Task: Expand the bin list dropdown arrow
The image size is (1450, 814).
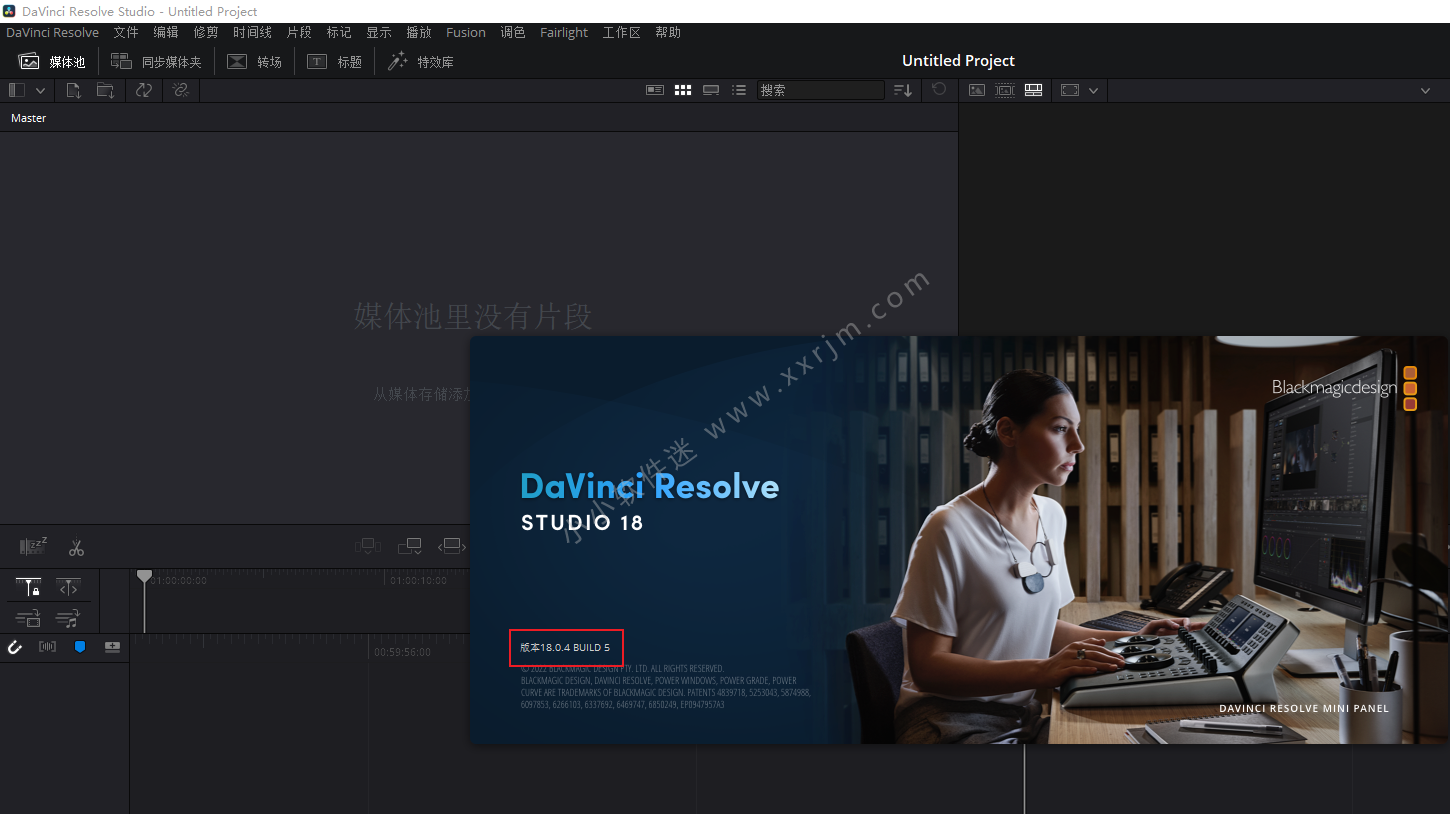Action: (x=40, y=90)
